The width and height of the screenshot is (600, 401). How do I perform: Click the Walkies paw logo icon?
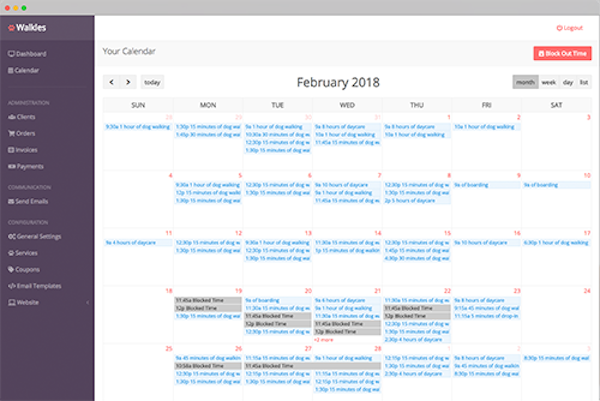pyautogui.click(x=11, y=28)
